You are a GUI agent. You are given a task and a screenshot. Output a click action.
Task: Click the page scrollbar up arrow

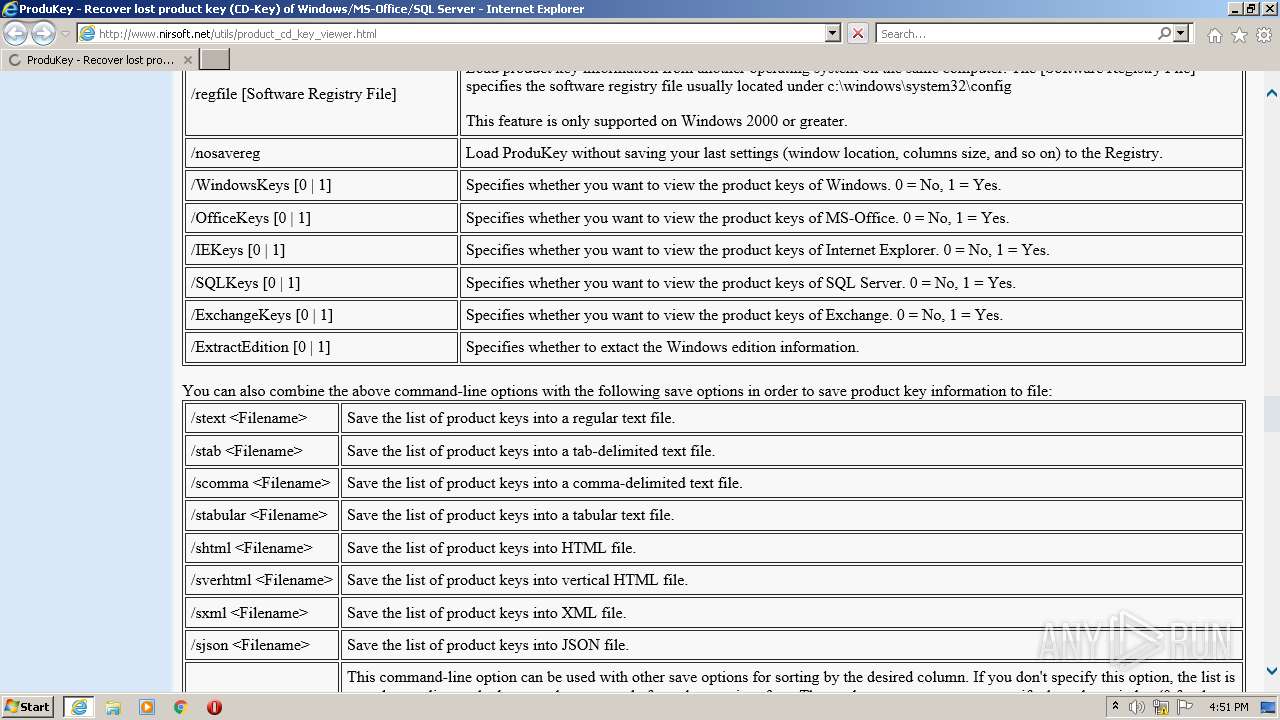pos(1271,93)
